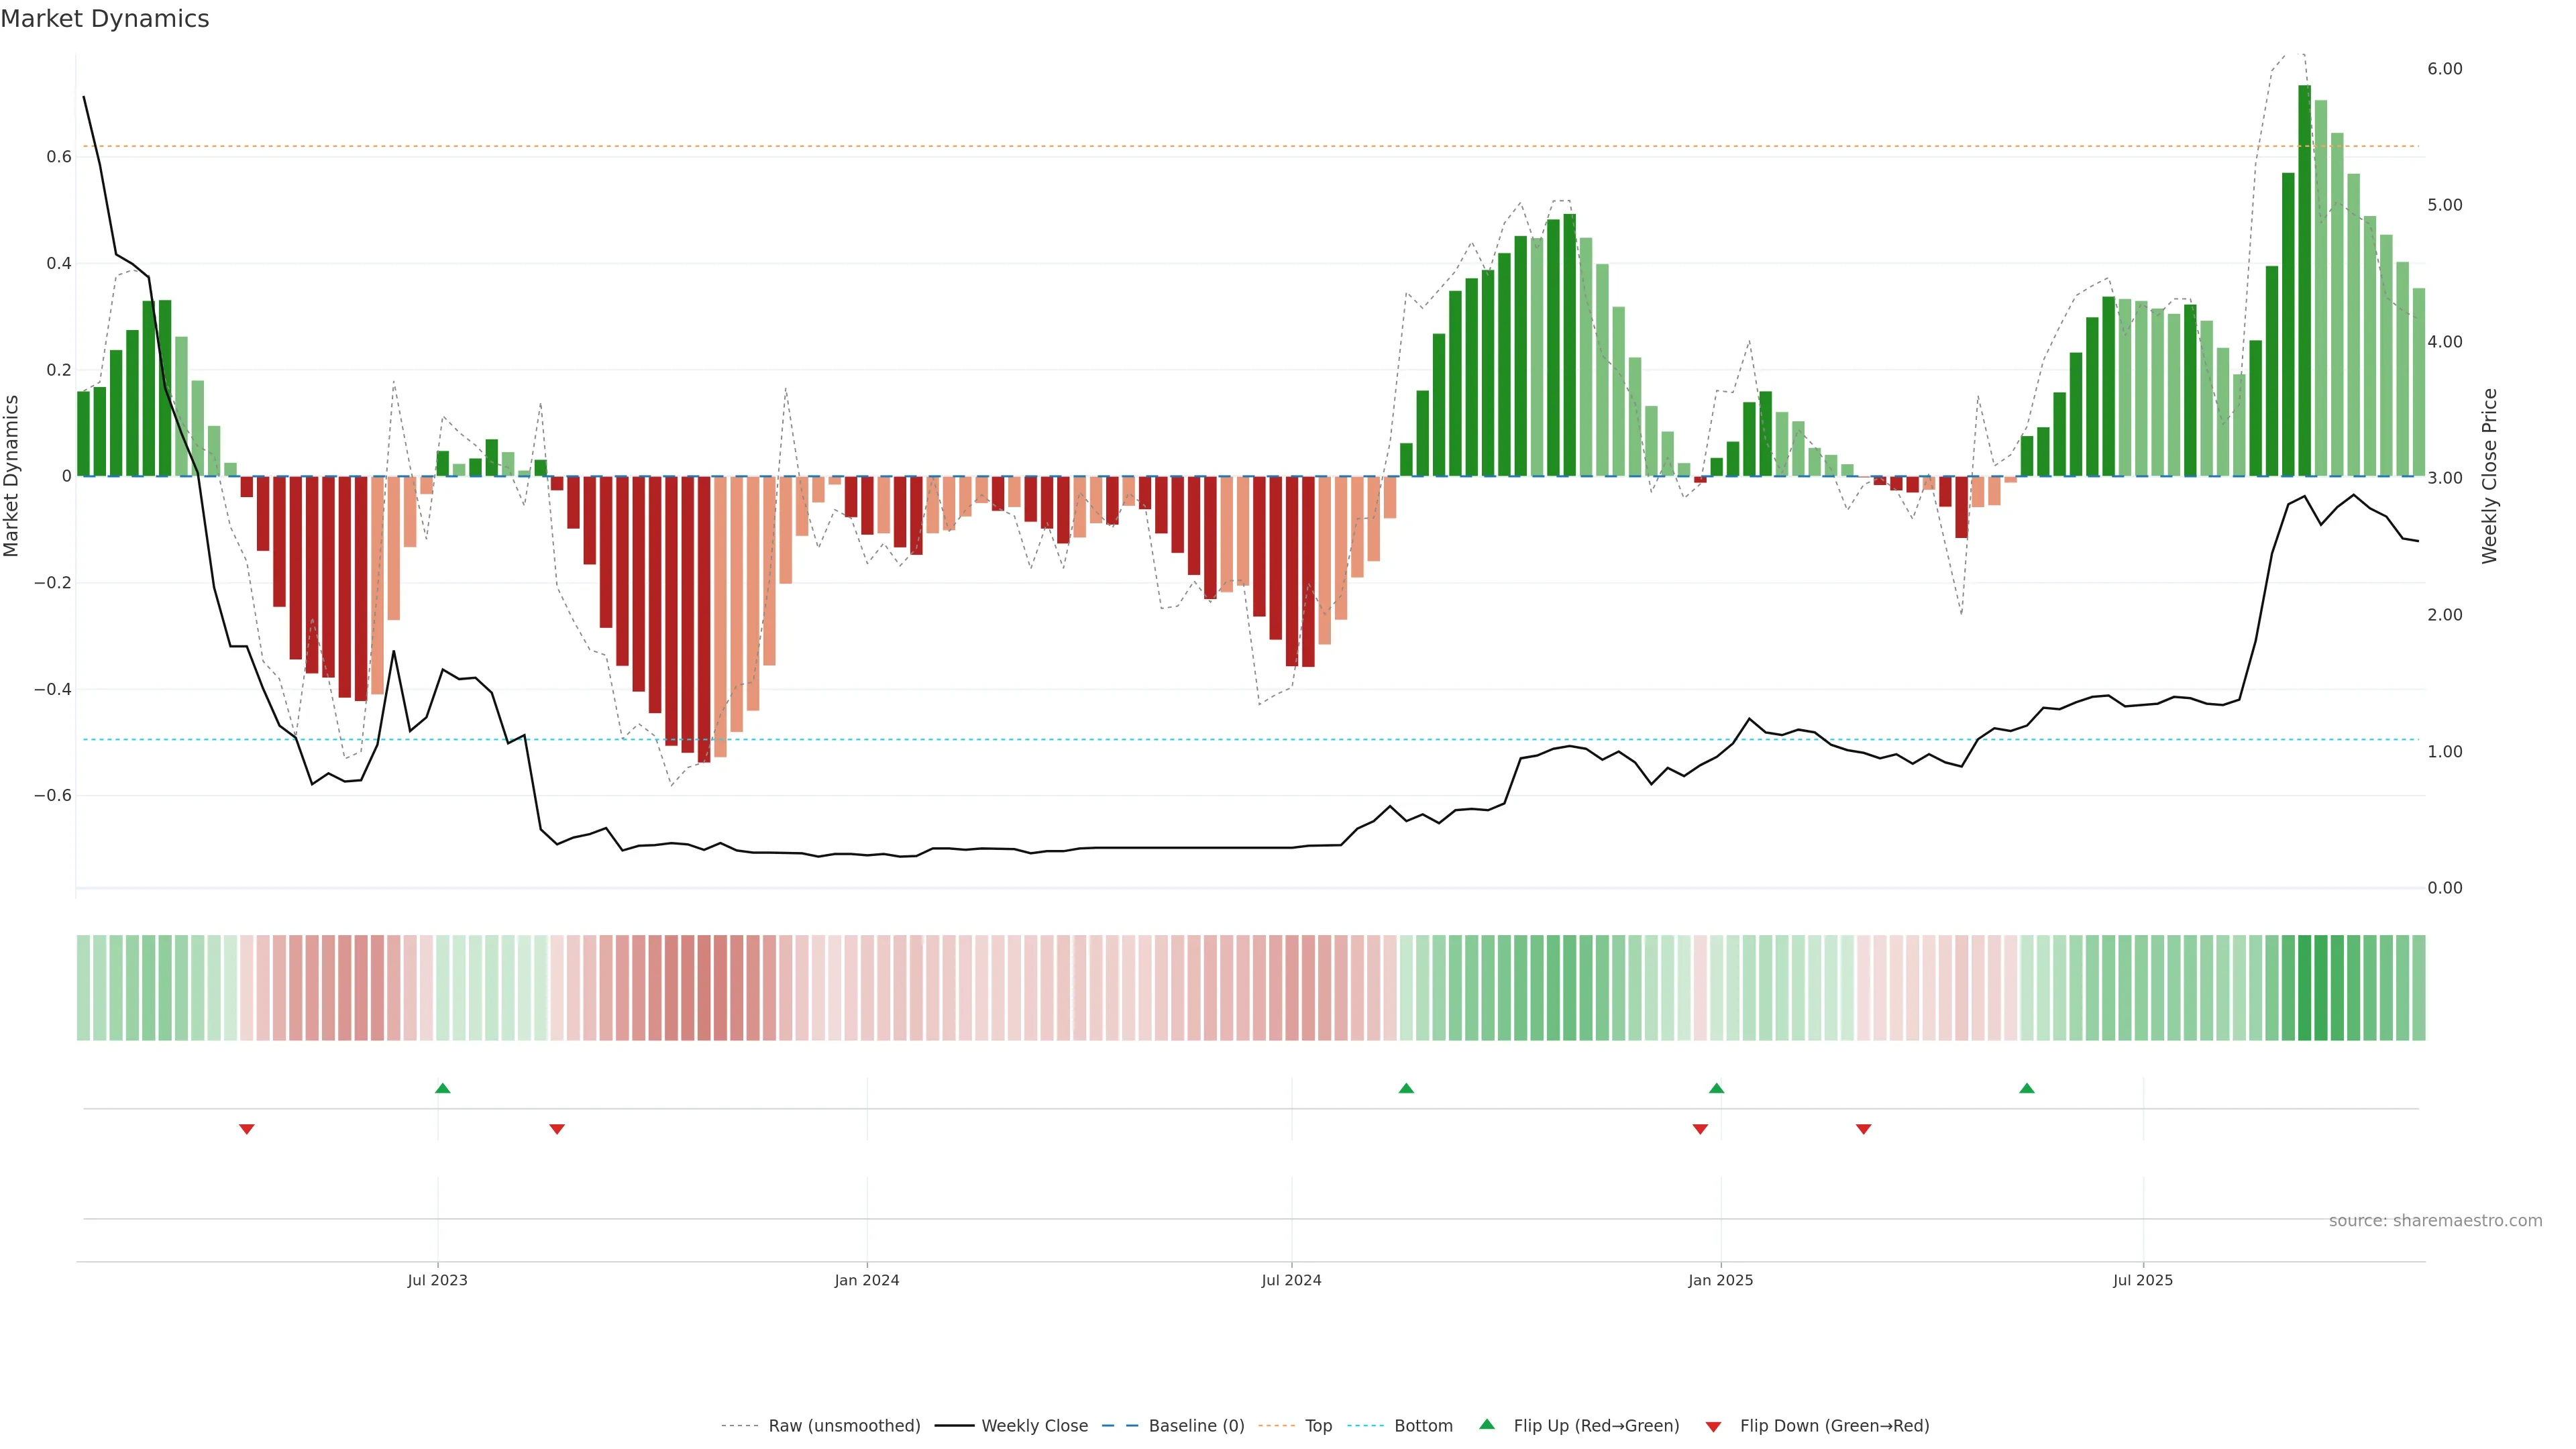Click the tallest dark green bar
This screenshot has width=2576, height=1449.
coord(2304,280)
